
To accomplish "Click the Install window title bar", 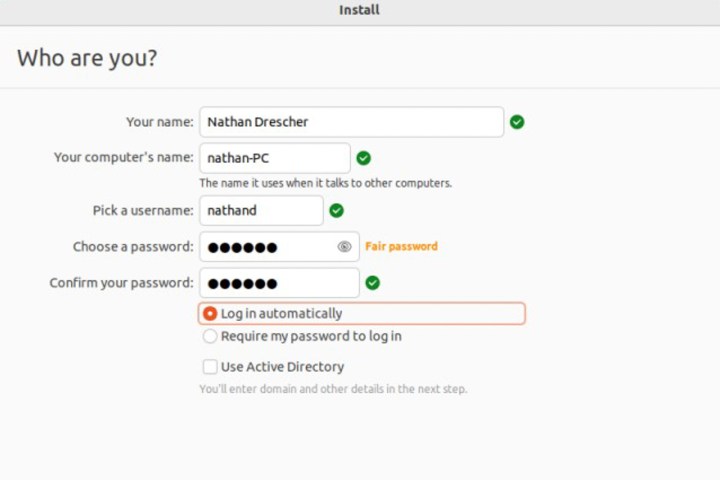I will (359, 10).
